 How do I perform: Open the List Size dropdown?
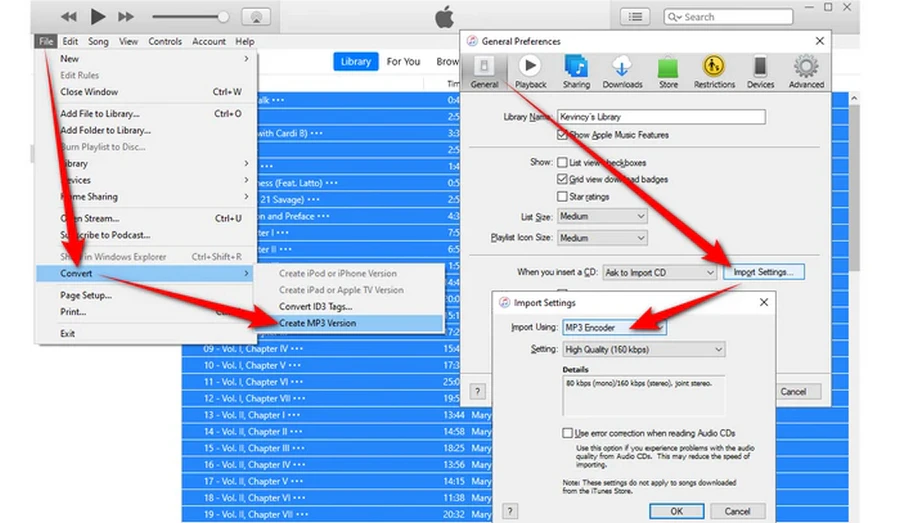point(602,216)
